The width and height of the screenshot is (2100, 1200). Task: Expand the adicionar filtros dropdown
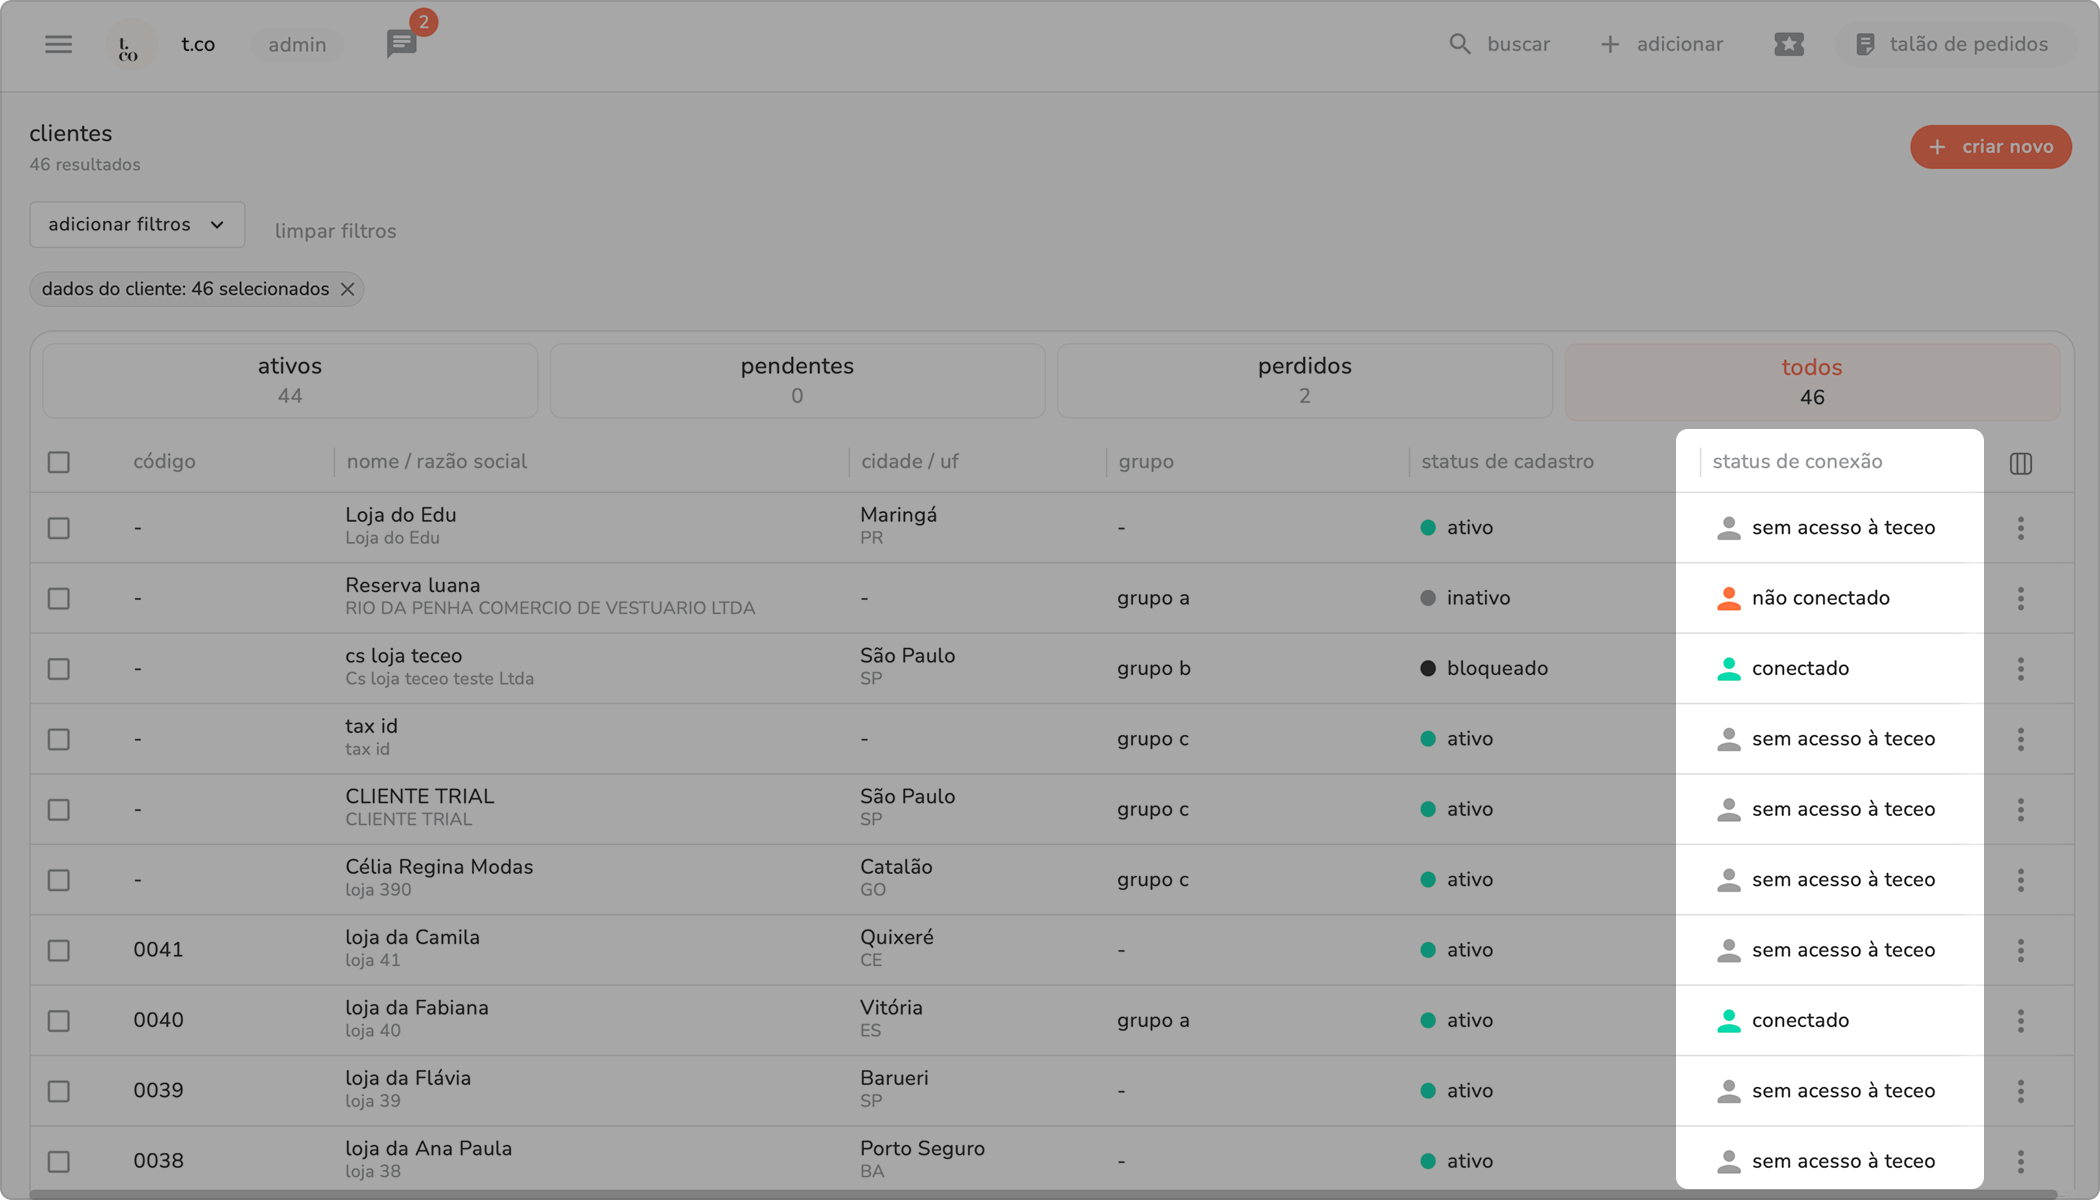point(137,225)
